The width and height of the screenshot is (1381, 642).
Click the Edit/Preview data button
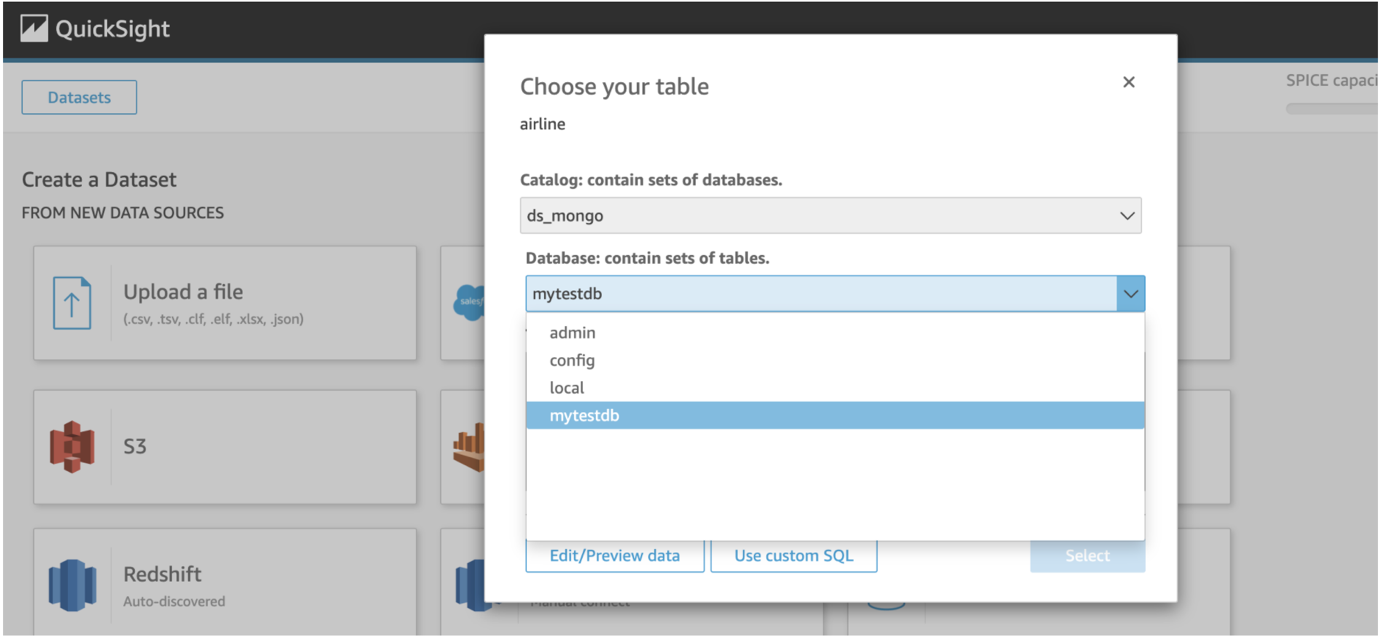click(x=614, y=556)
